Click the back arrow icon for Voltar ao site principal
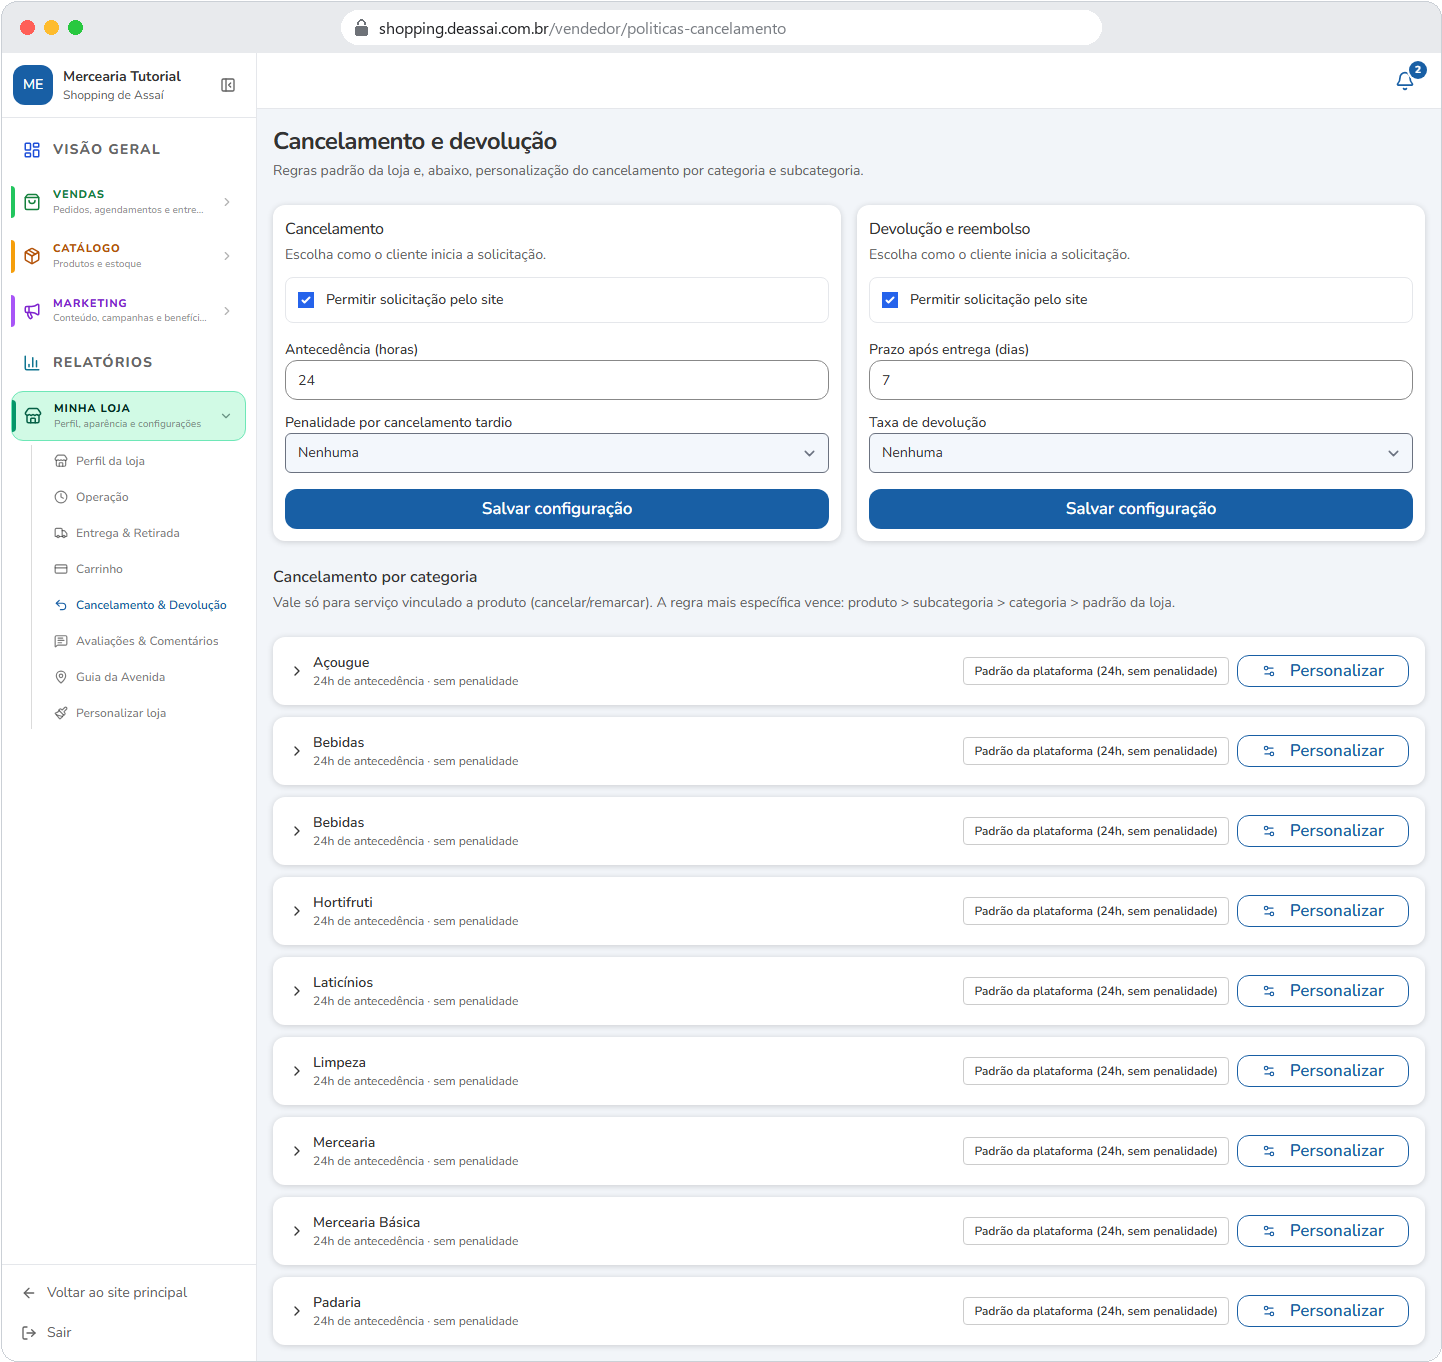The width and height of the screenshot is (1442, 1362). pyautogui.click(x=29, y=1292)
